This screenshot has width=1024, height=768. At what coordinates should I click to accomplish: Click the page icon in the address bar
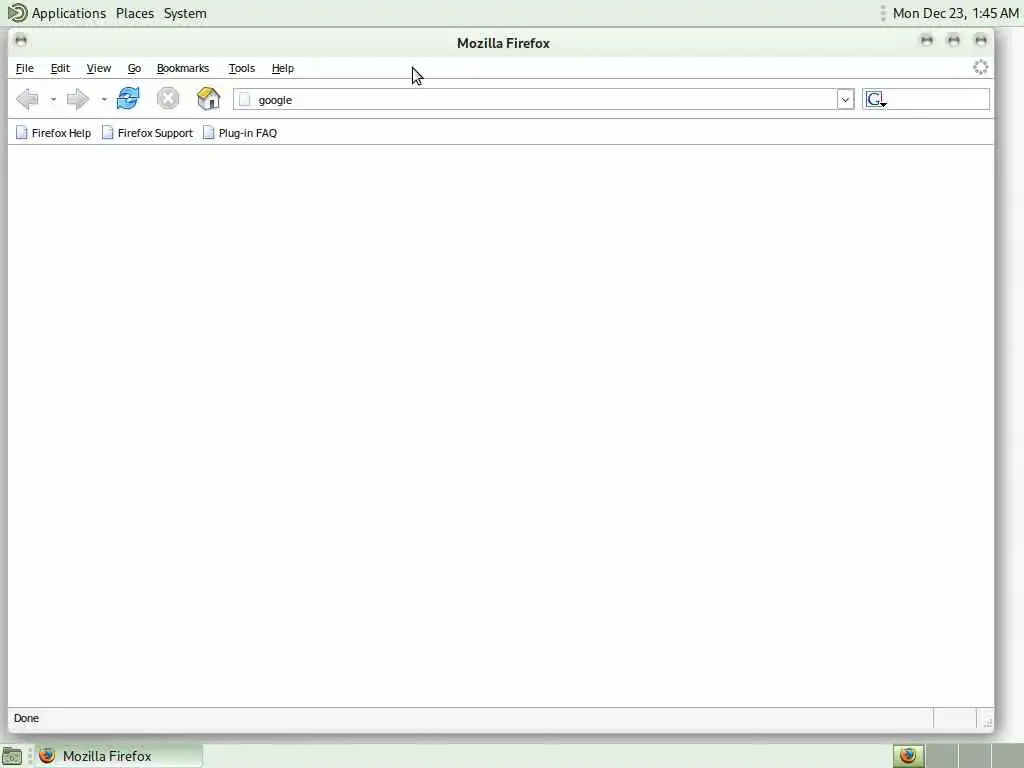tap(245, 99)
